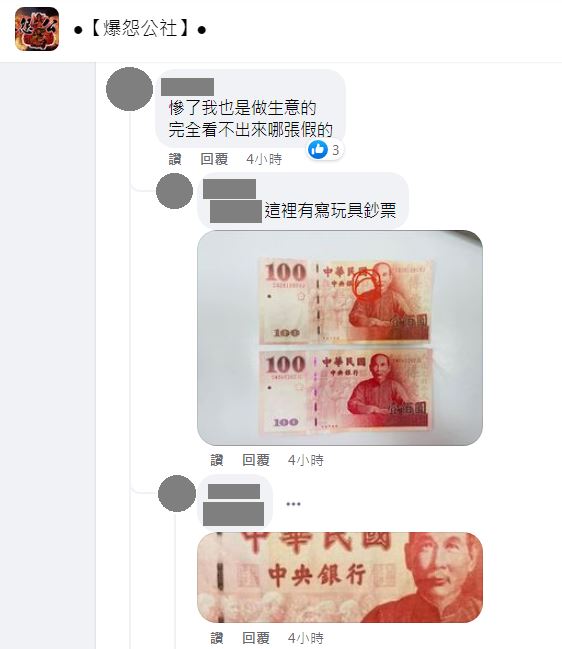View the first commenter's profile avatar
The image size is (562, 649).
(x=130, y=89)
